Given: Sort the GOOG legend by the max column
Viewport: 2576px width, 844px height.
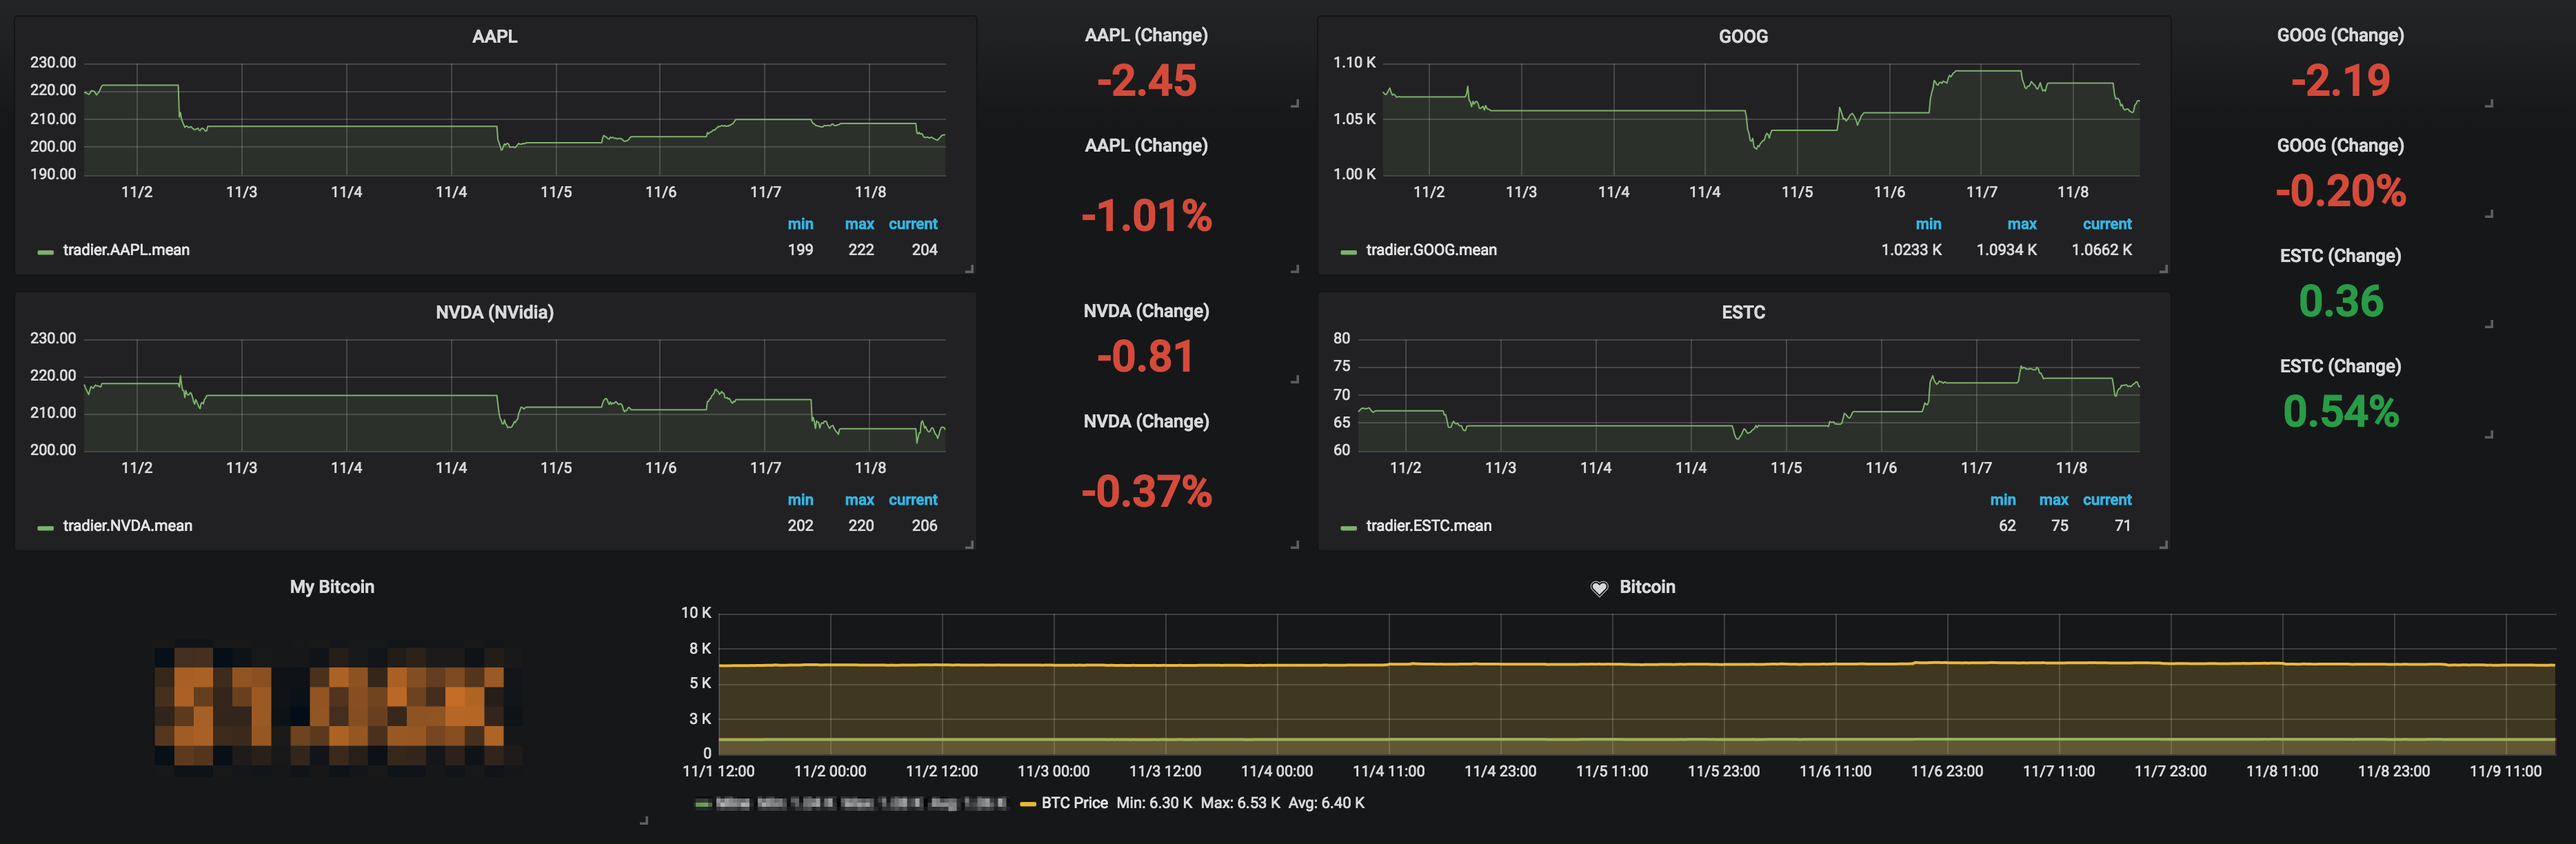Looking at the screenshot, I should click(2021, 224).
